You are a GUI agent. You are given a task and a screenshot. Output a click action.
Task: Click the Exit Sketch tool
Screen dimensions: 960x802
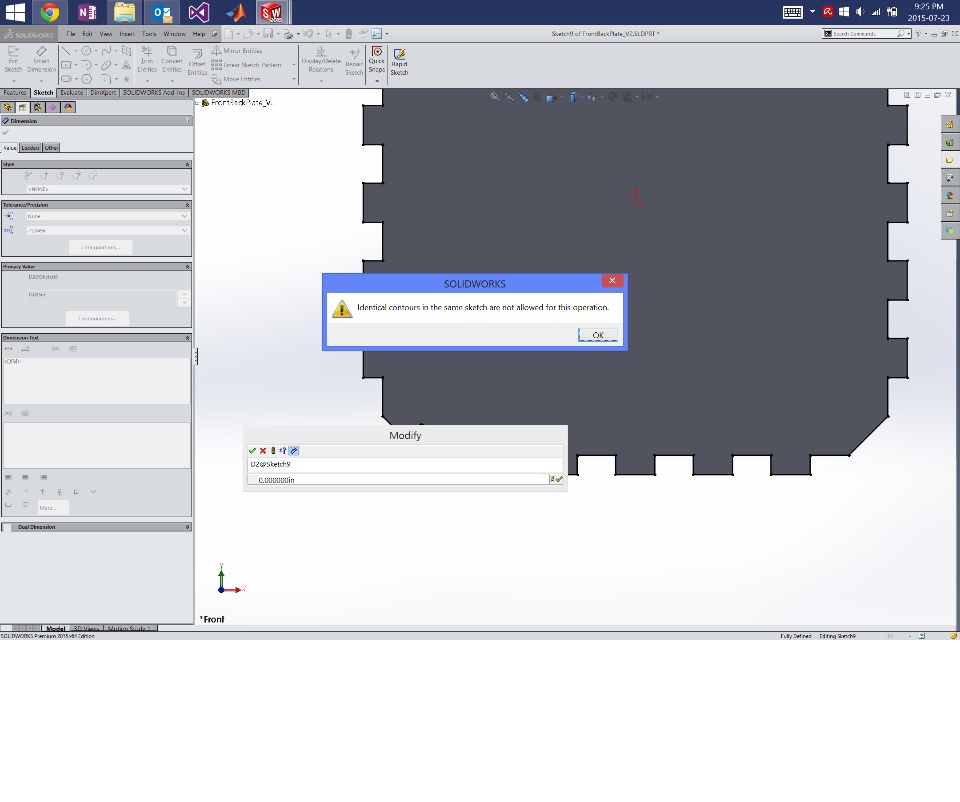coord(13,60)
